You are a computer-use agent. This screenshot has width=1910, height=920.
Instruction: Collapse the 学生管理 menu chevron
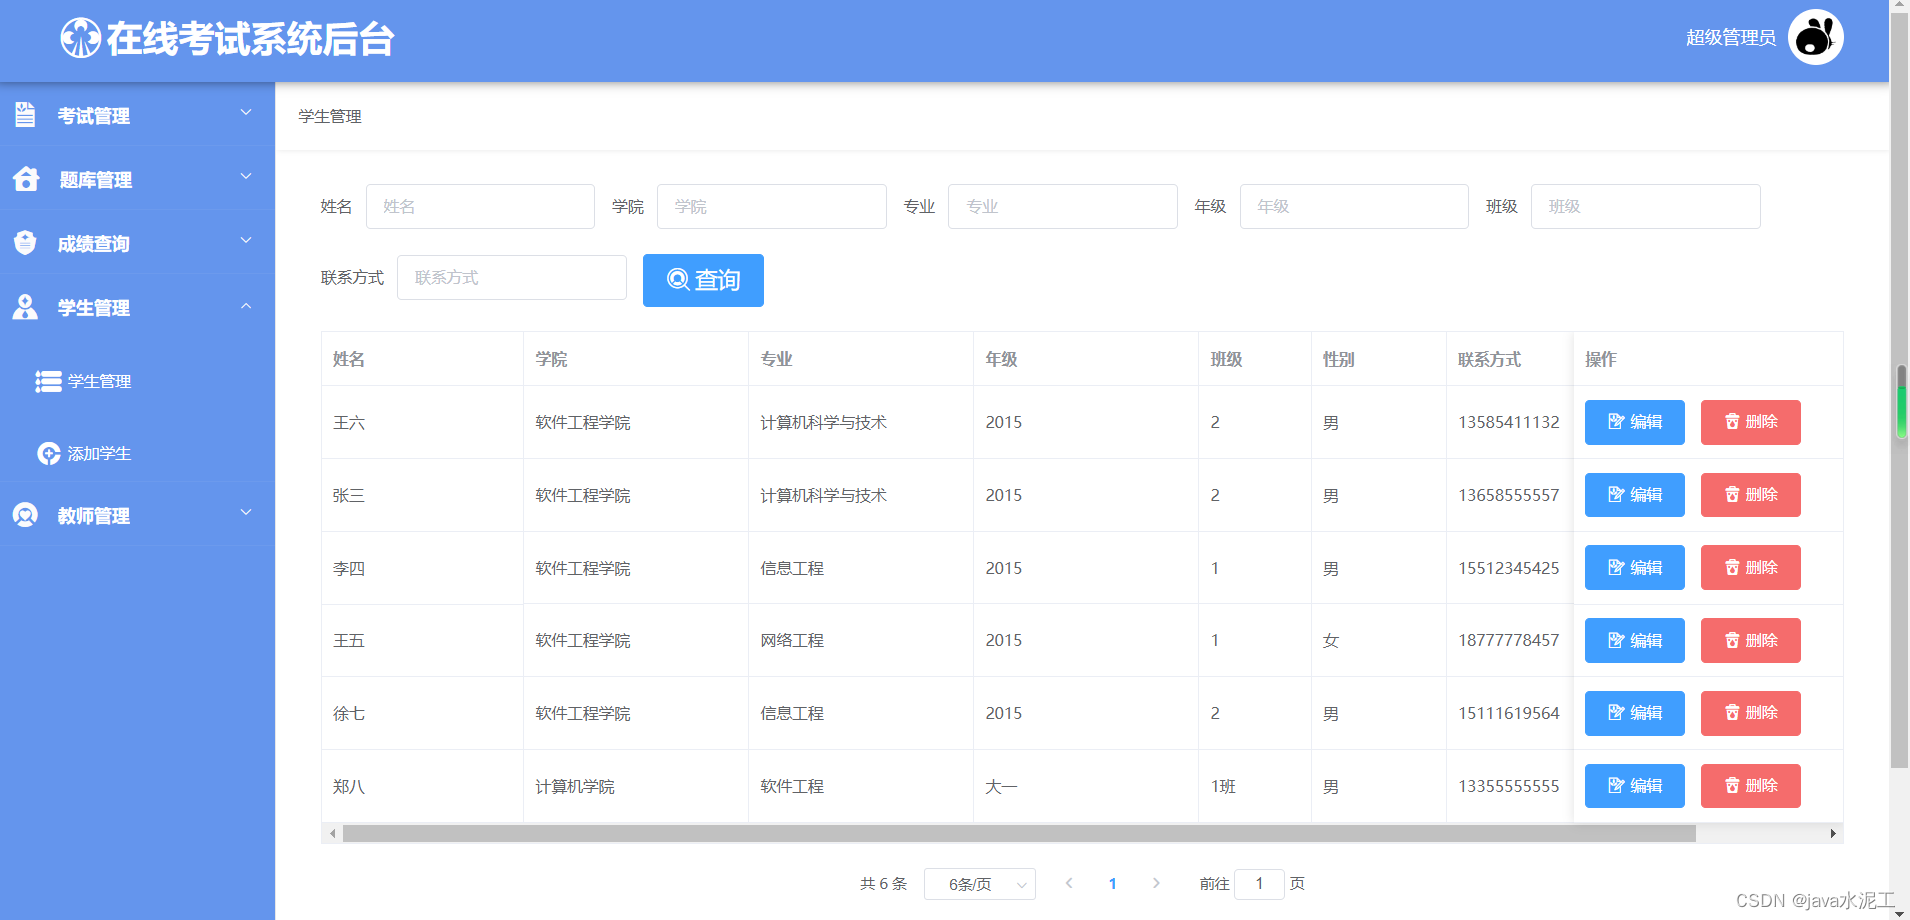tap(246, 305)
